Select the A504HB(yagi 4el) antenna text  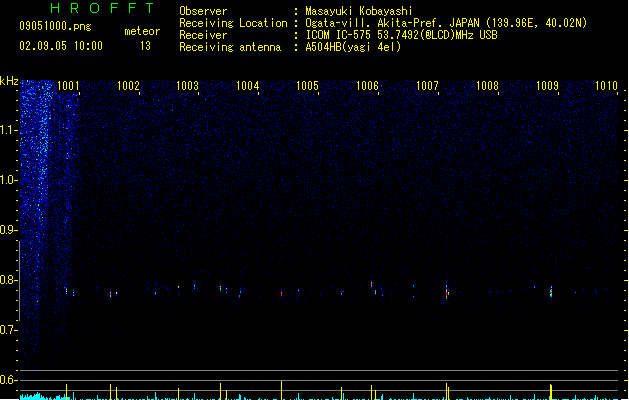click(353, 47)
